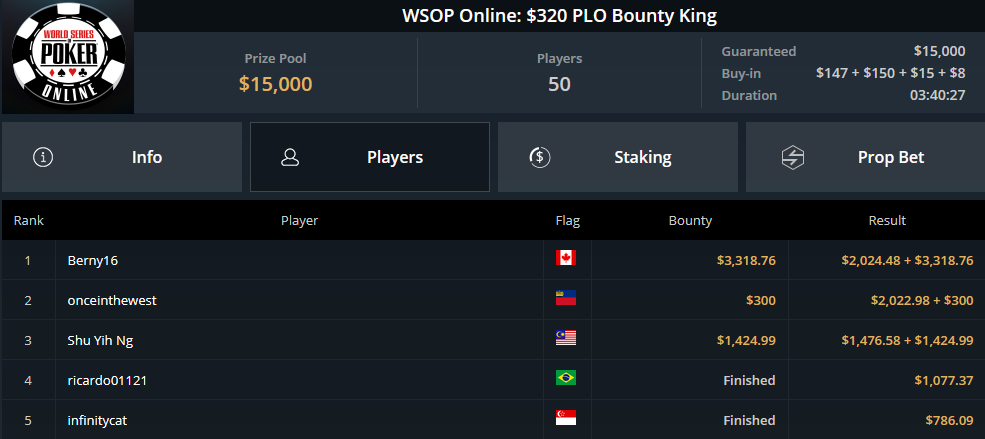This screenshot has width=985, height=439.
Task: Sort by the Bounty column header
Action: pyautogui.click(x=690, y=220)
